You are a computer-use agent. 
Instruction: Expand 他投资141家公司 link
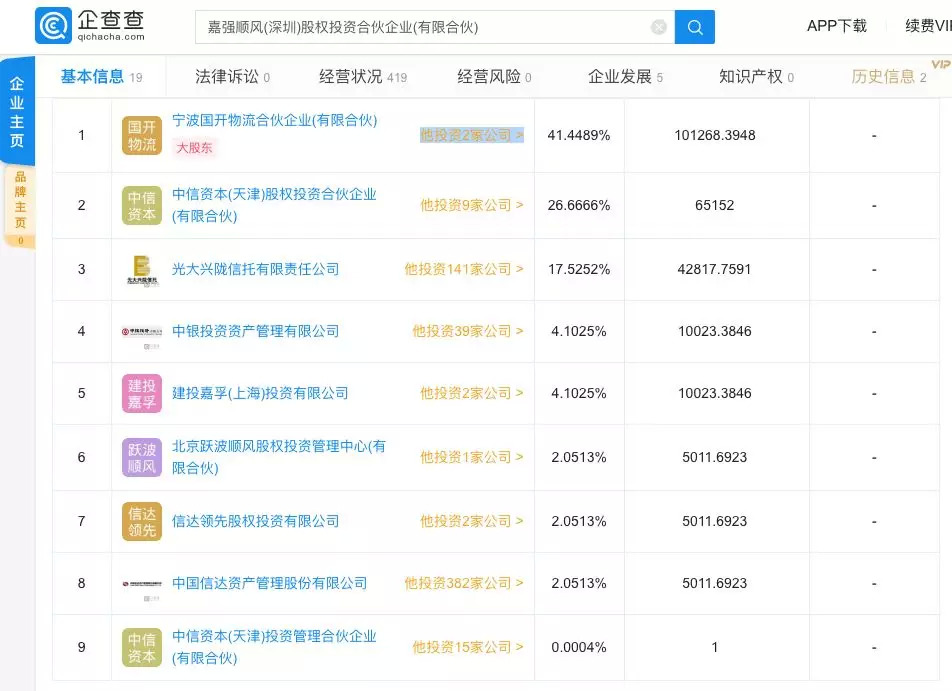(464, 269)
